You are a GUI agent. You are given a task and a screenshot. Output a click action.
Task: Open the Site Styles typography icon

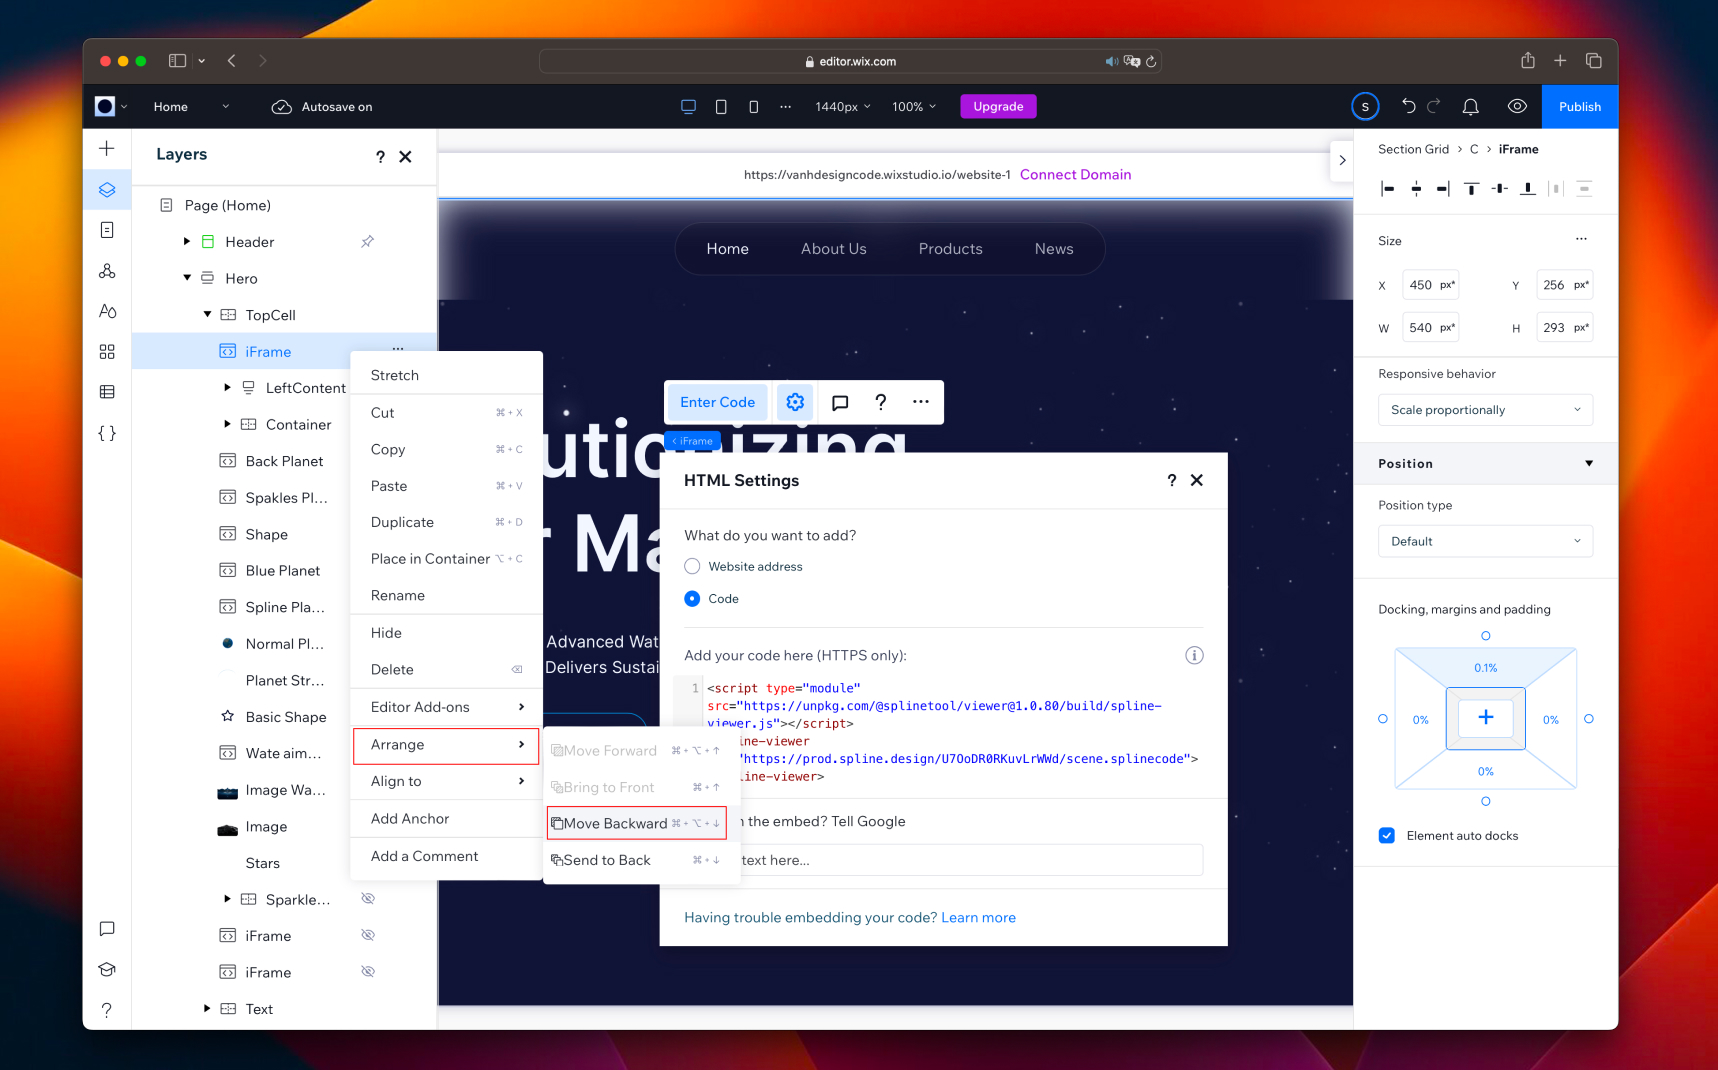[107, 311]
